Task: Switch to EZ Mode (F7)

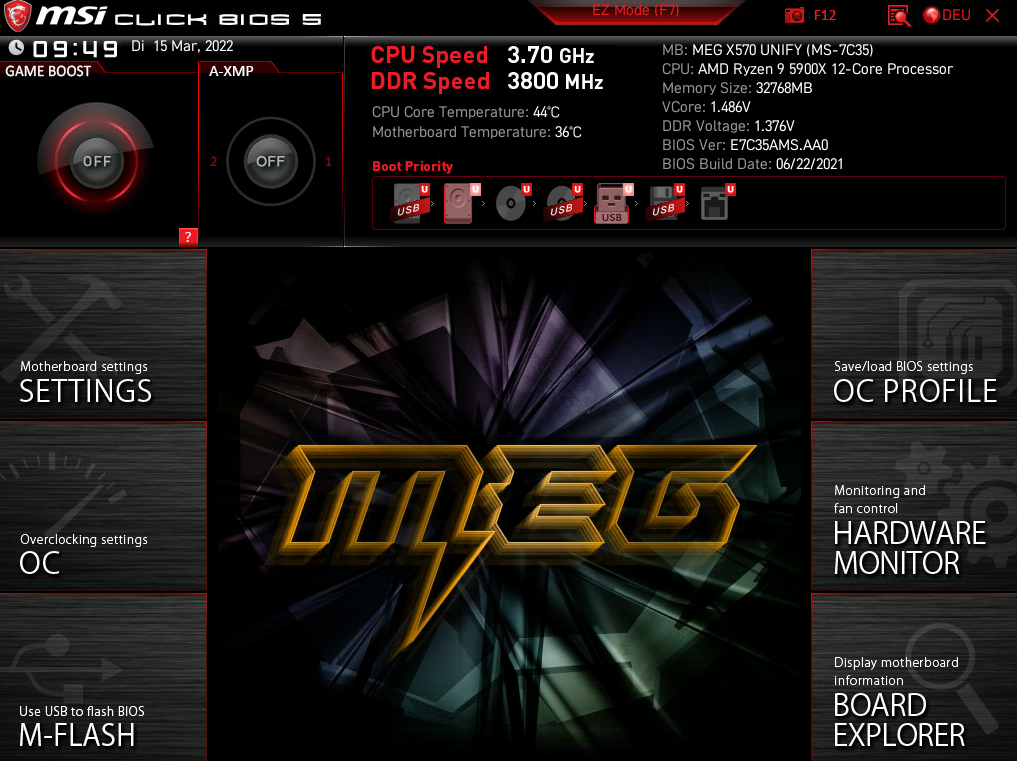Action: [x=636, y=11]
